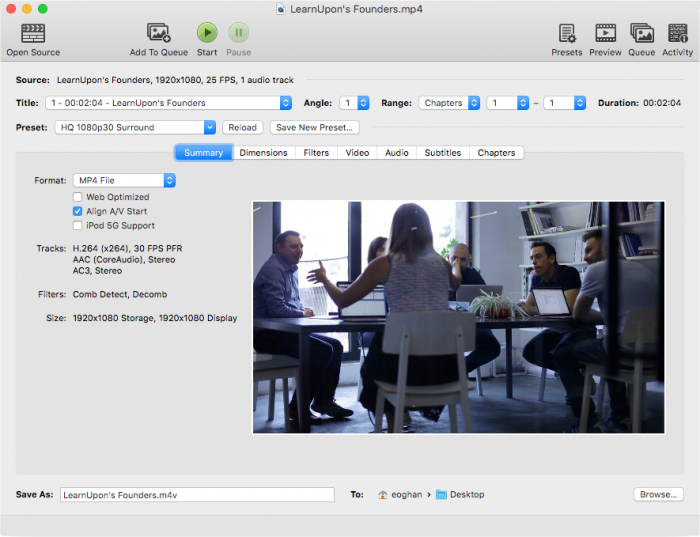Click the Open Source film icon
Screen dimensions: 700x537
[32, 33]
